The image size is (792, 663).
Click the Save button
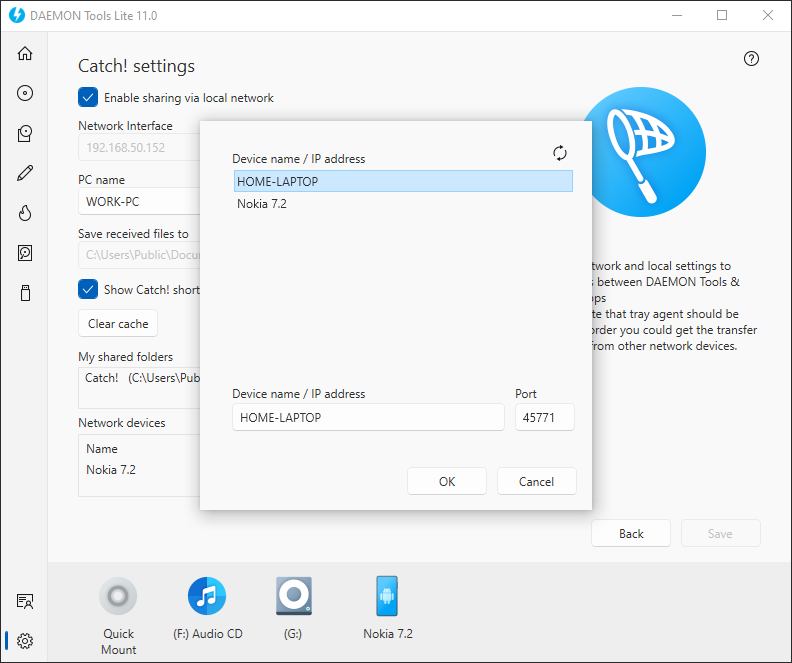coord(720,533)
